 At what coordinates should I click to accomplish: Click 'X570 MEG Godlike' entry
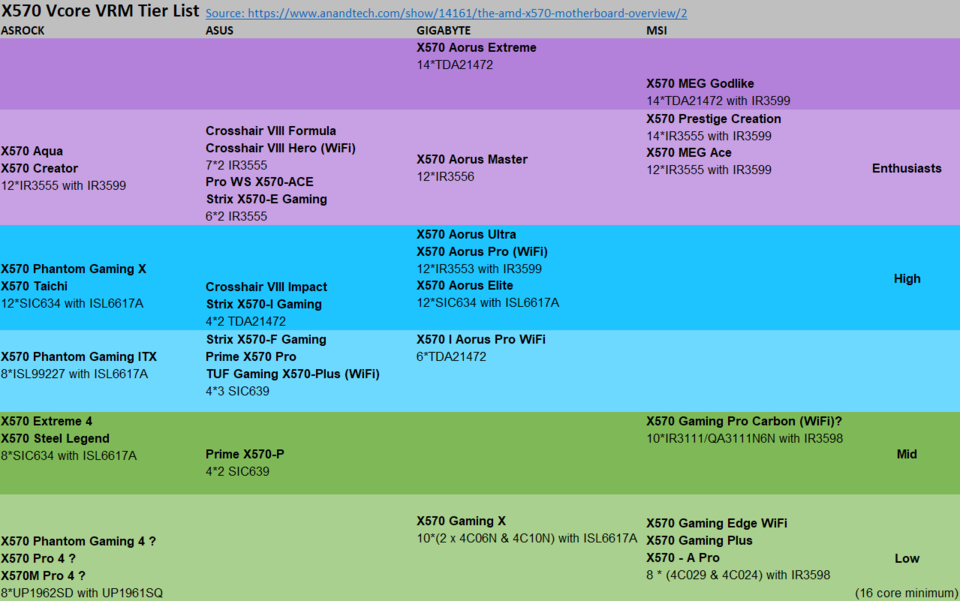coord(700,84)
